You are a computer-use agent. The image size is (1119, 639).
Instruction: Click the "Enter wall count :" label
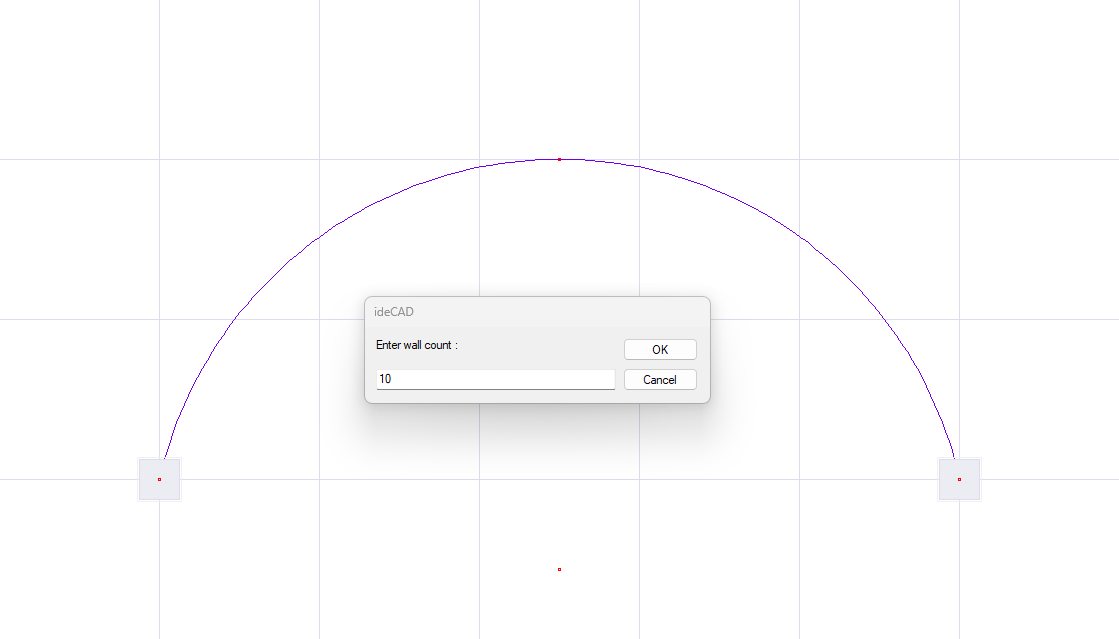coord(417,345)
